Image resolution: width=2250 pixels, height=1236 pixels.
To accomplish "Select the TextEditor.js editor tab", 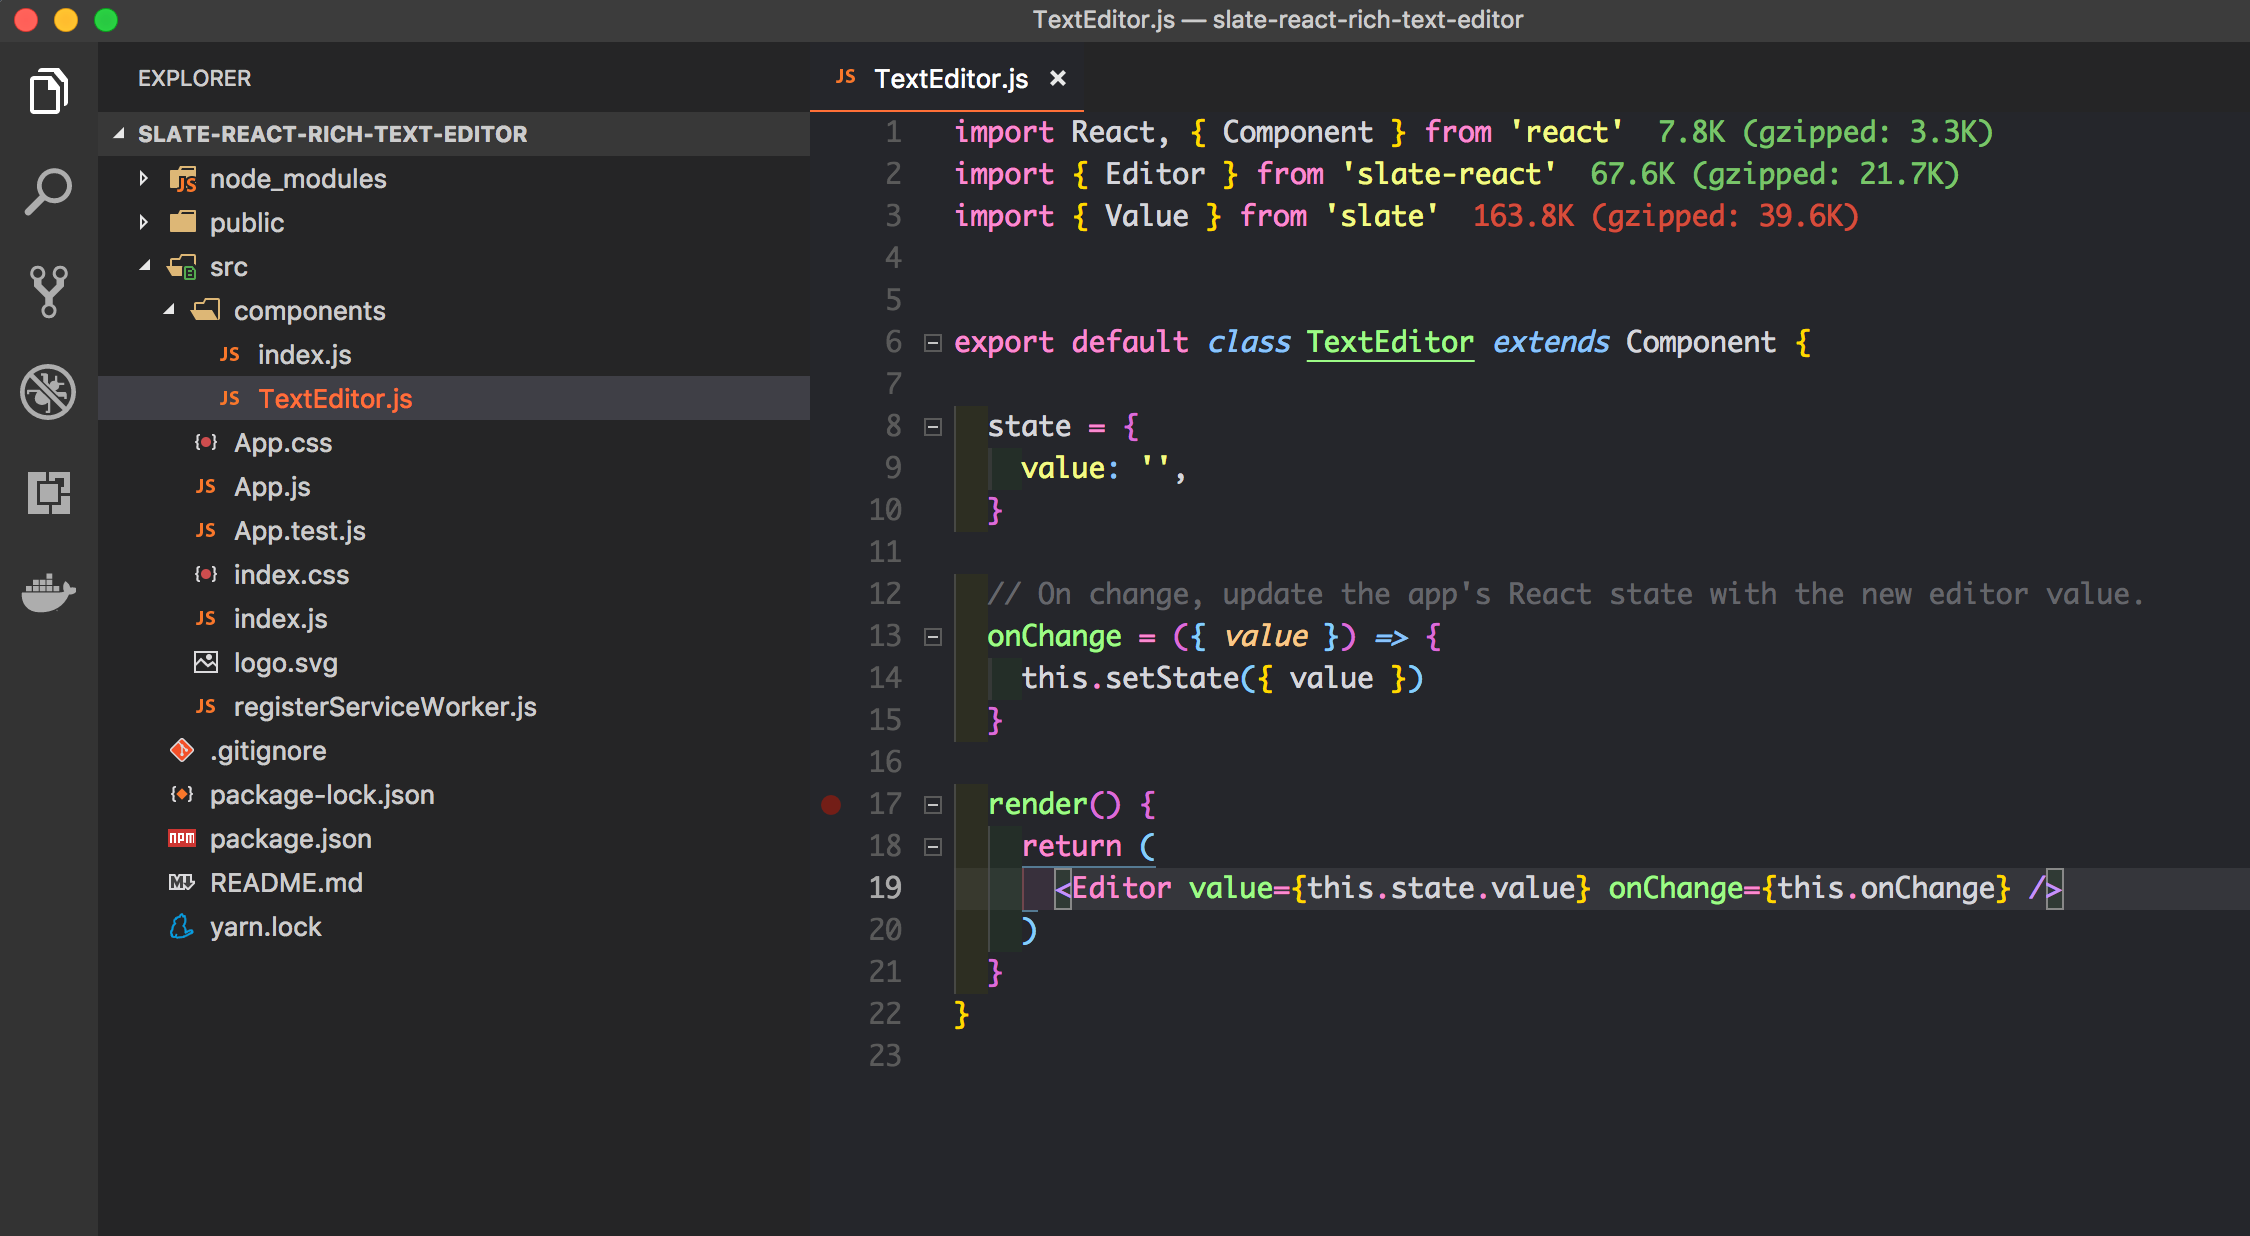I will click(950, 79).
